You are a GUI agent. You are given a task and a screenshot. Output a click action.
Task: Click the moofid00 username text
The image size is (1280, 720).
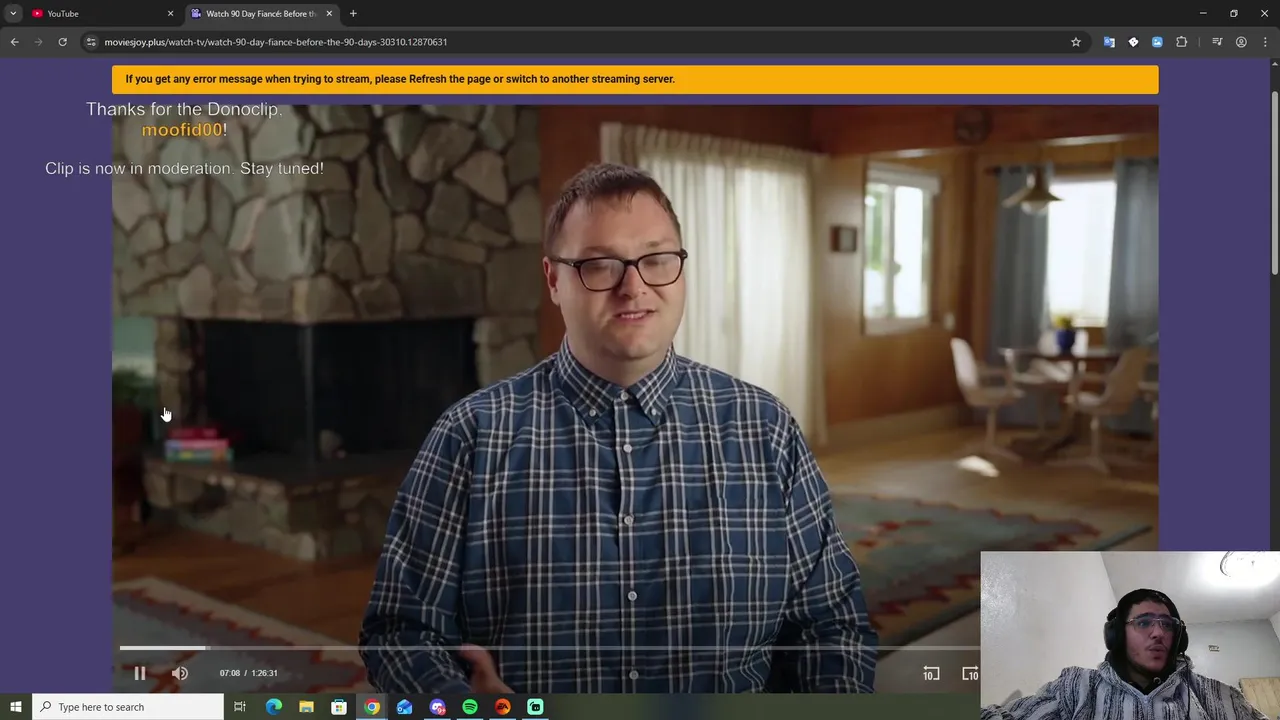click(x=181, y=130)
